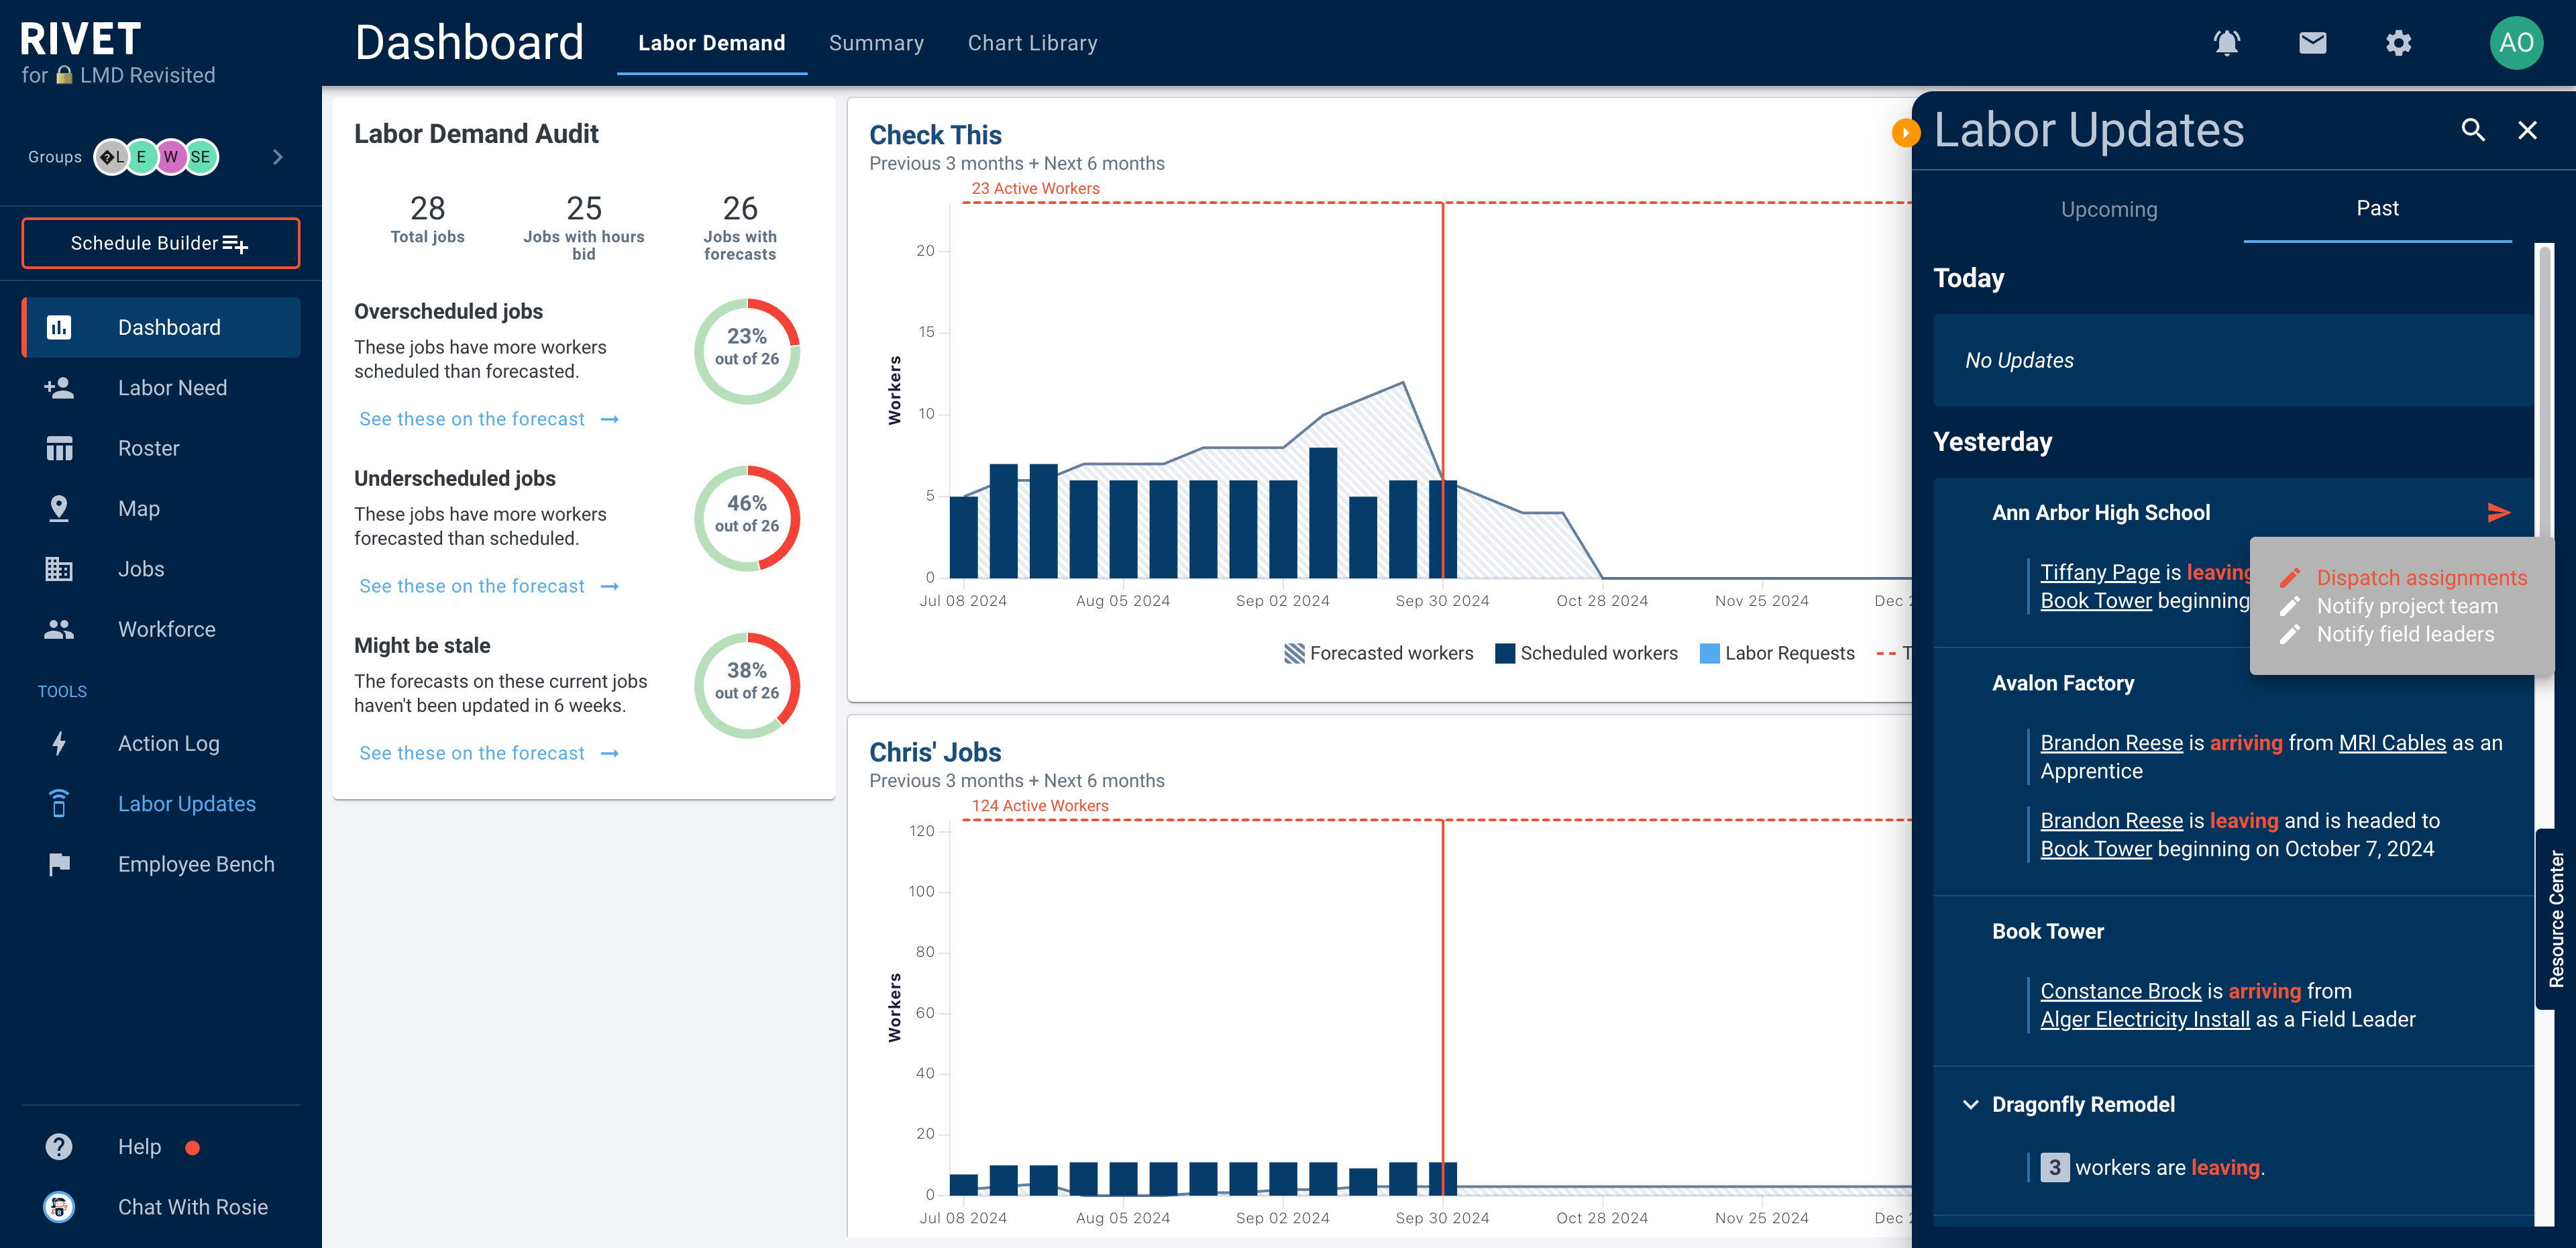
Task: Click the L group badge
Action: (x=112, y=157)
